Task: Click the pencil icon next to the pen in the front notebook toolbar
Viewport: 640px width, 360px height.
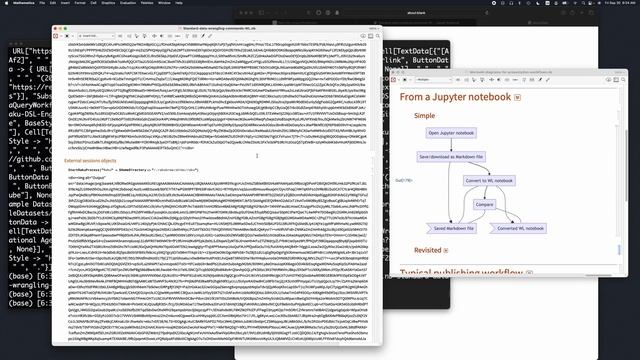Action: [210, 36]
